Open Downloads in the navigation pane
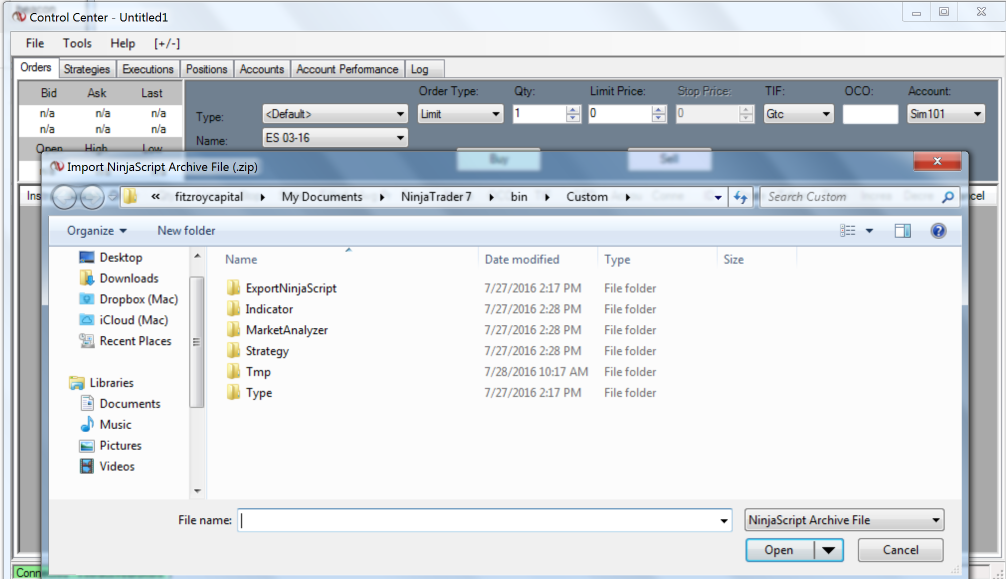 coord(119,278)
